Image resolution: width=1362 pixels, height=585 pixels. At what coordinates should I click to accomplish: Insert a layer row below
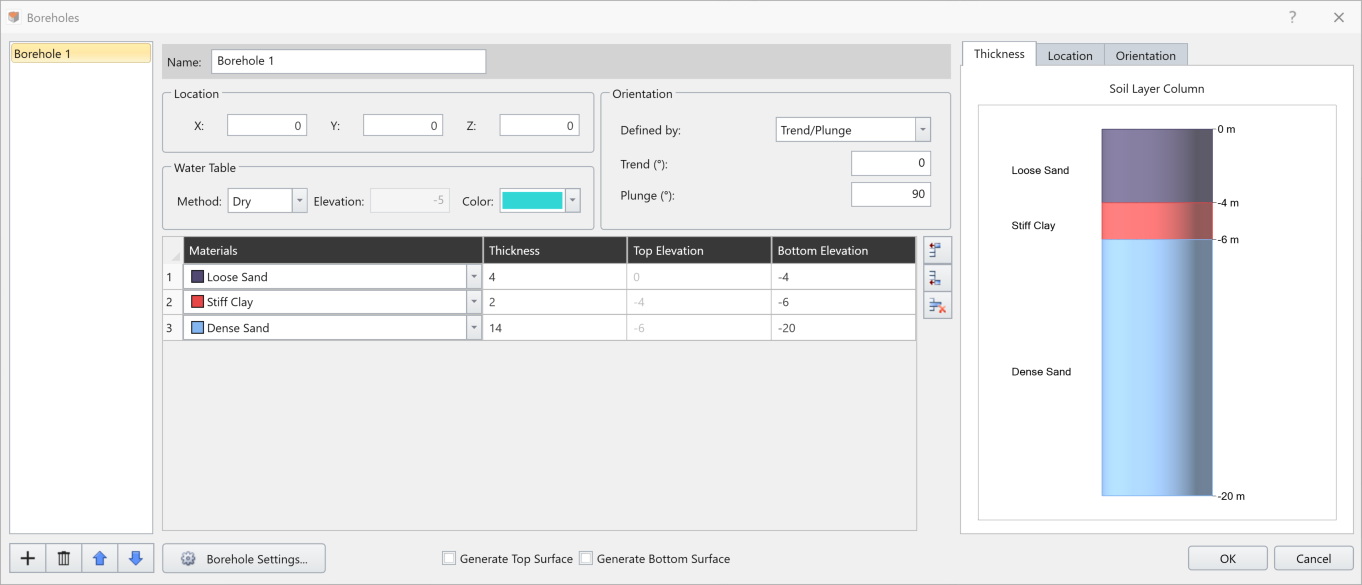(x=938, y=278)
